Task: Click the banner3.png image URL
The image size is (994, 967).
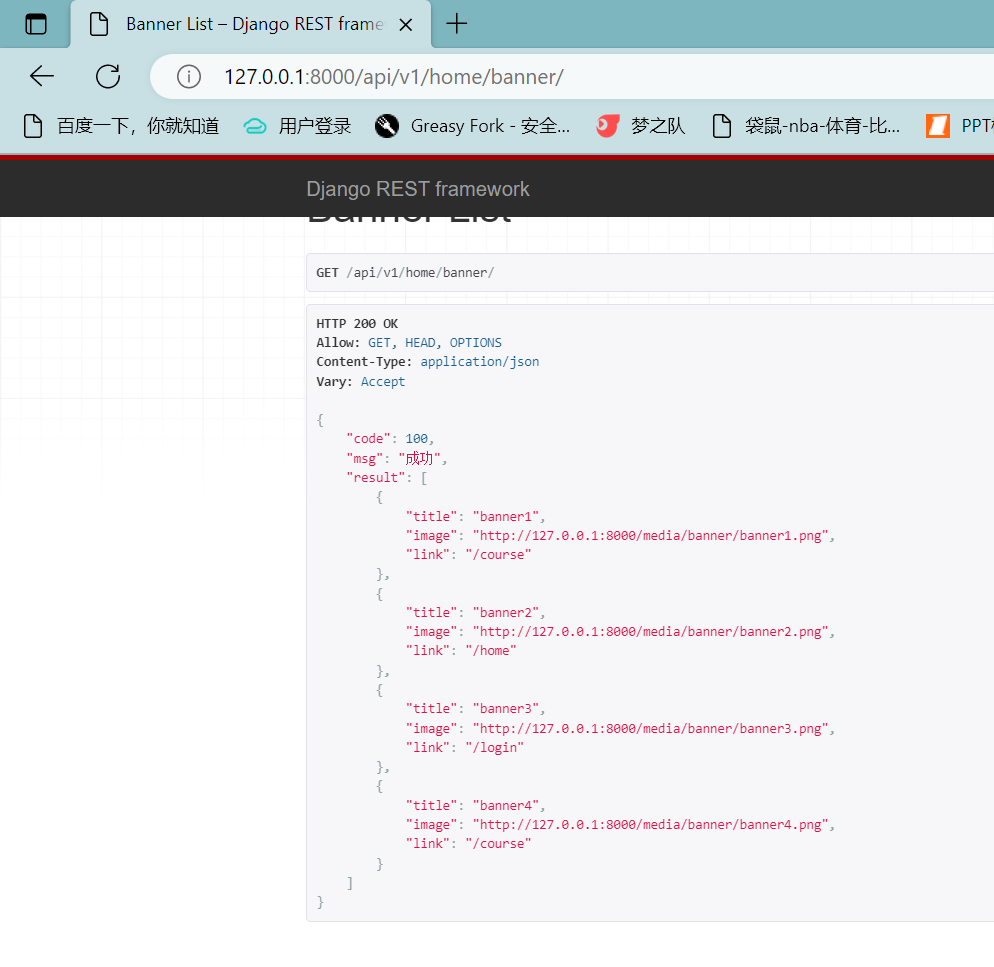Action: 651,729
